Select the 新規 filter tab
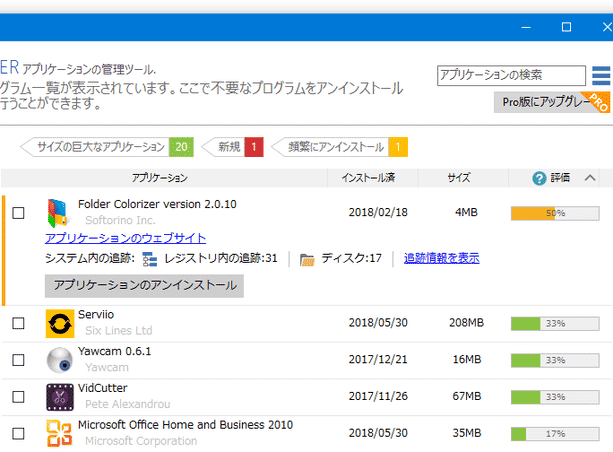613x452 pixels. click(232, 147)
